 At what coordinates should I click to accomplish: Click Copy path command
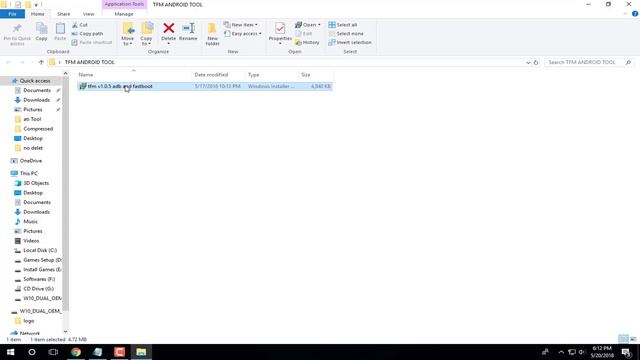click(x=87, y=33)
